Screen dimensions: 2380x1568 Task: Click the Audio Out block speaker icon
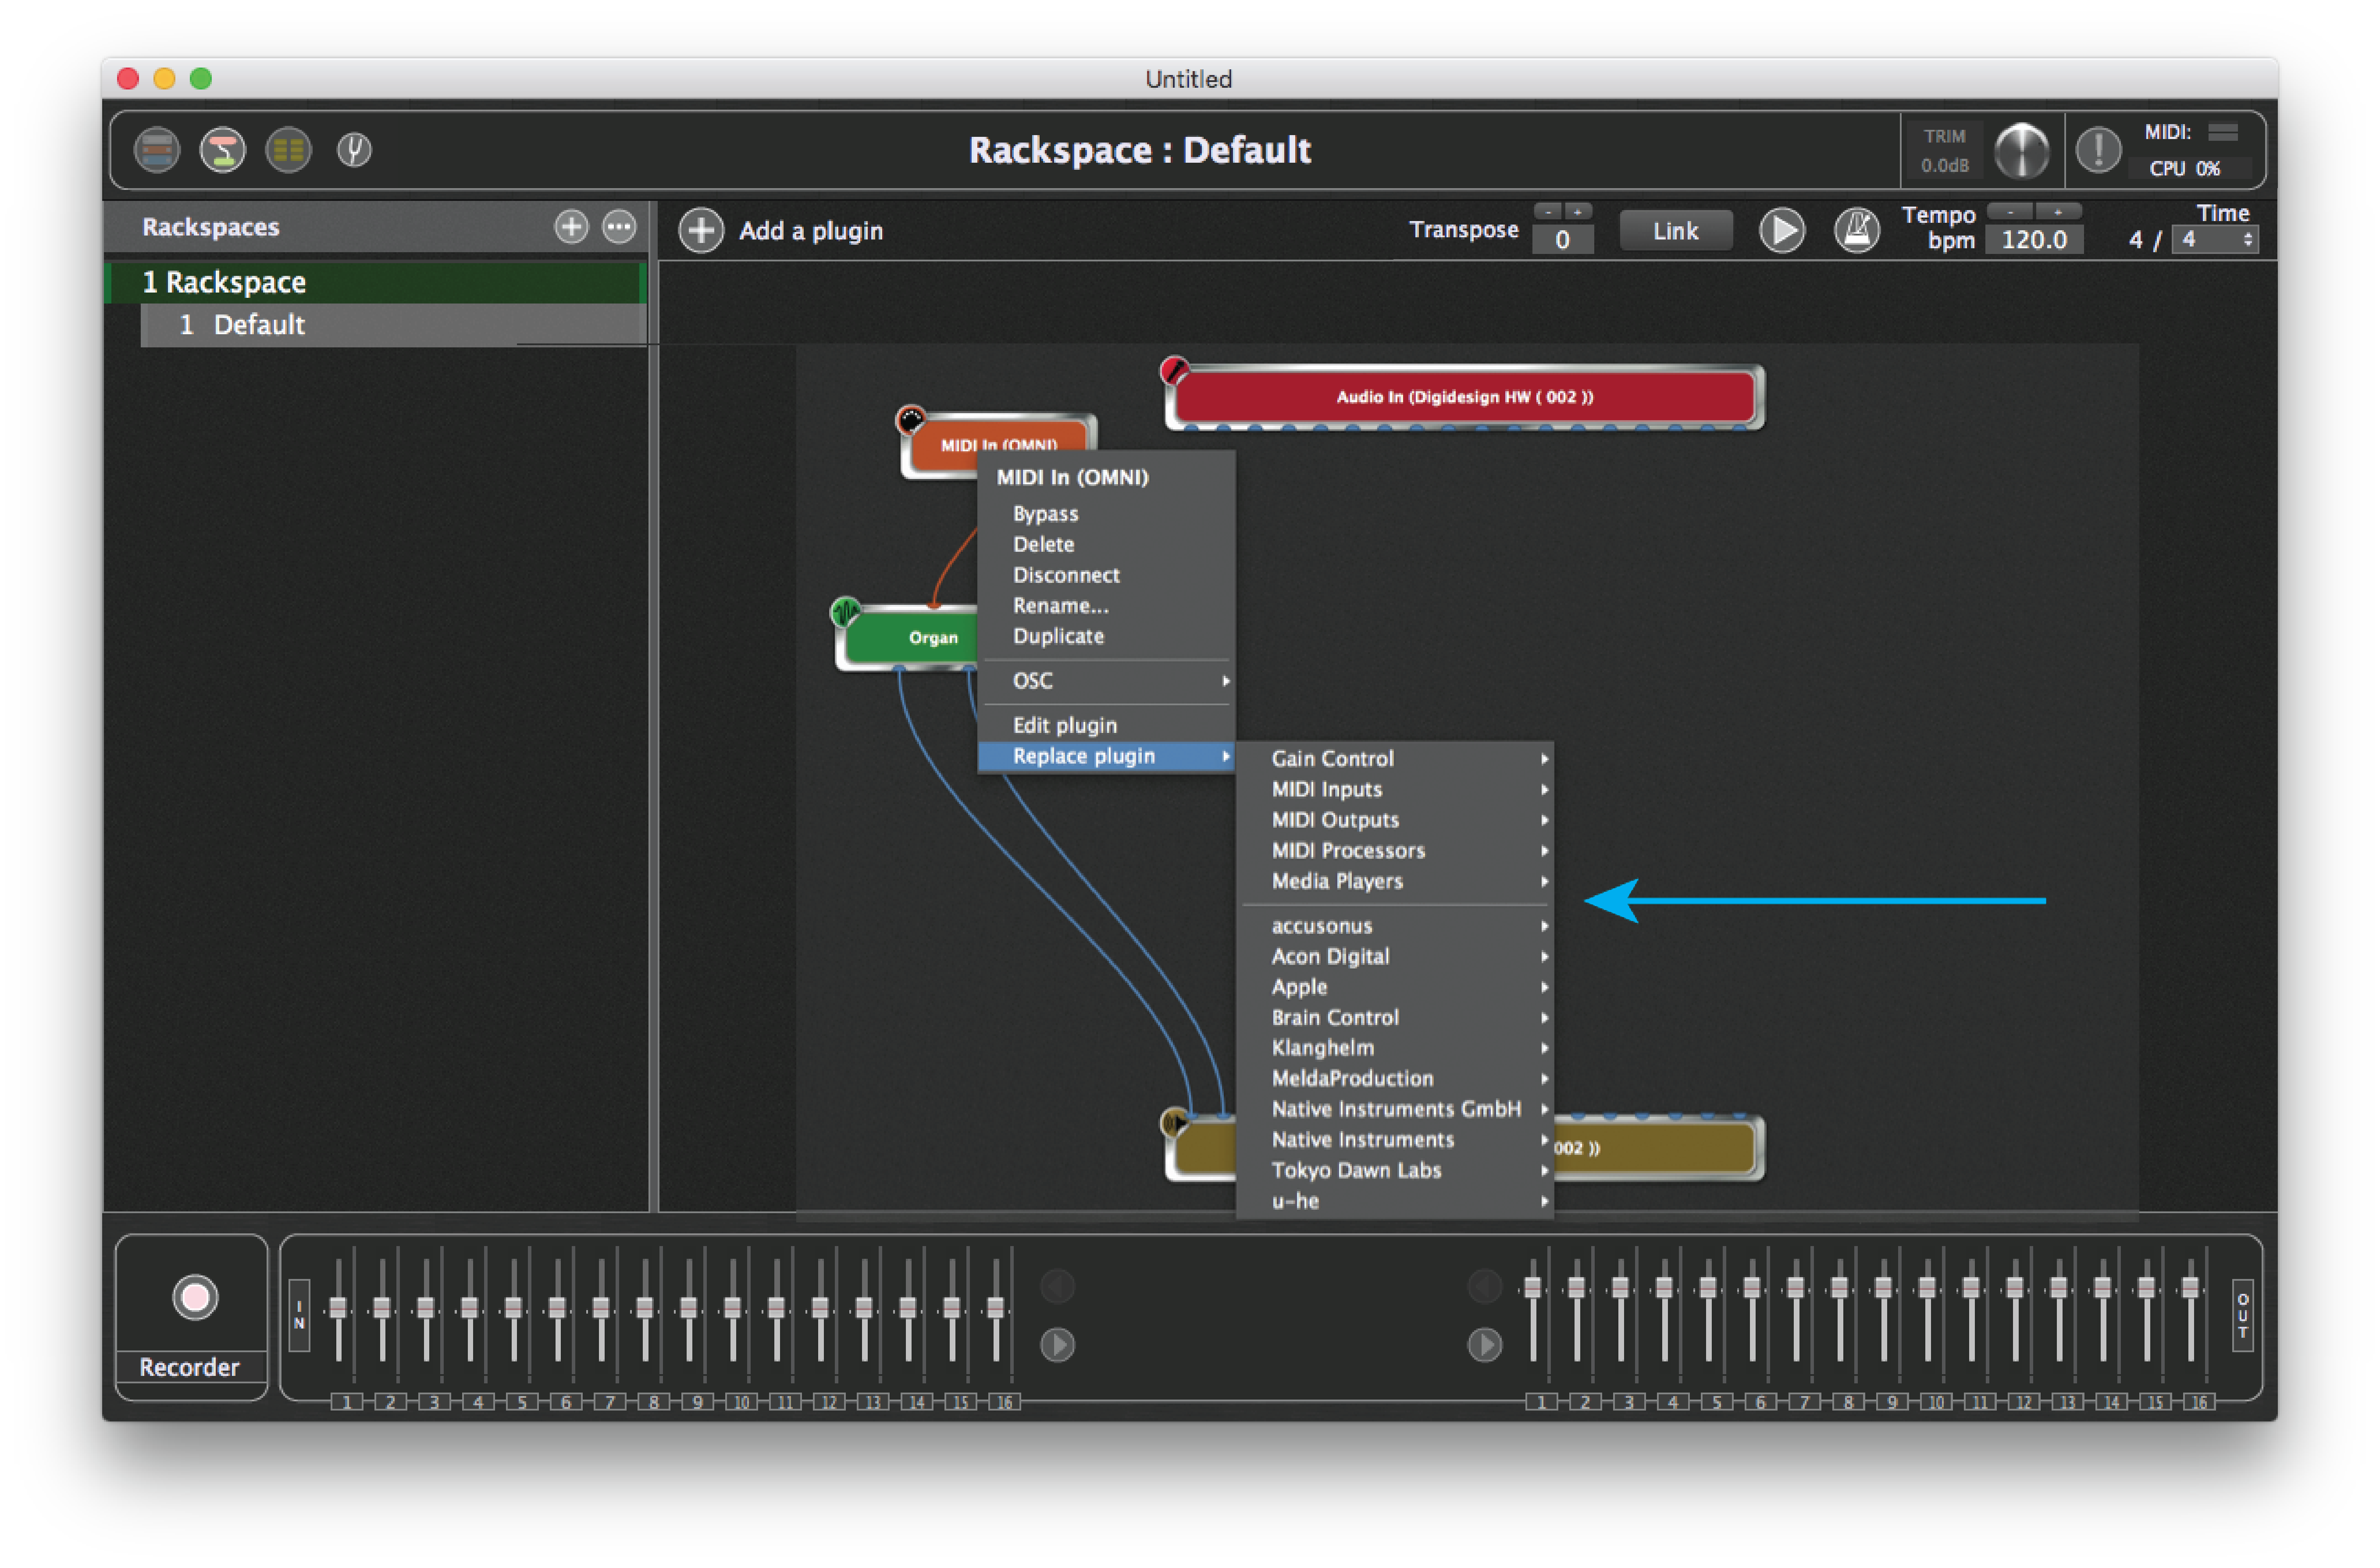(1174, 1122)
